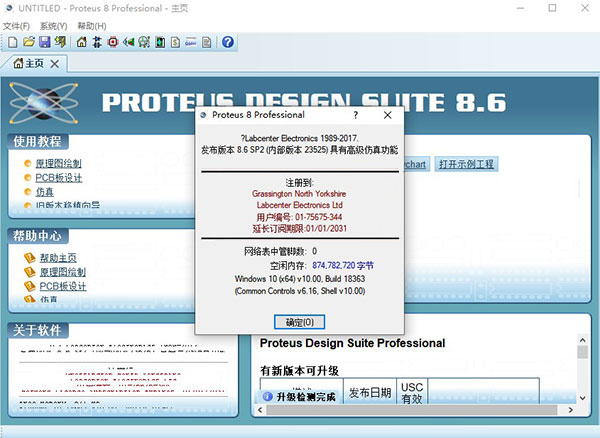Open the Bill of Materials dollar icon
600x438 pixels.
pos(175,42)
